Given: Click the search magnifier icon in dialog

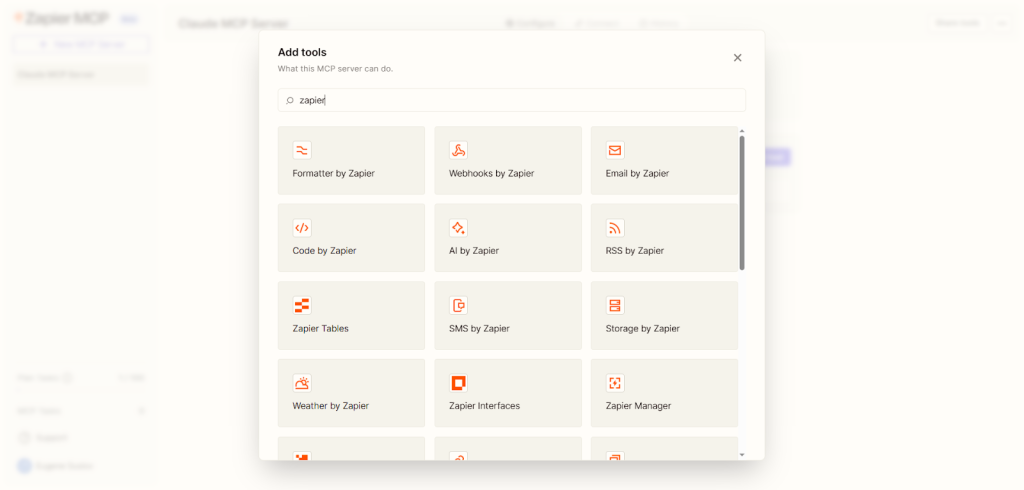Looking at the screenshot, I should (x=290, y=100).
